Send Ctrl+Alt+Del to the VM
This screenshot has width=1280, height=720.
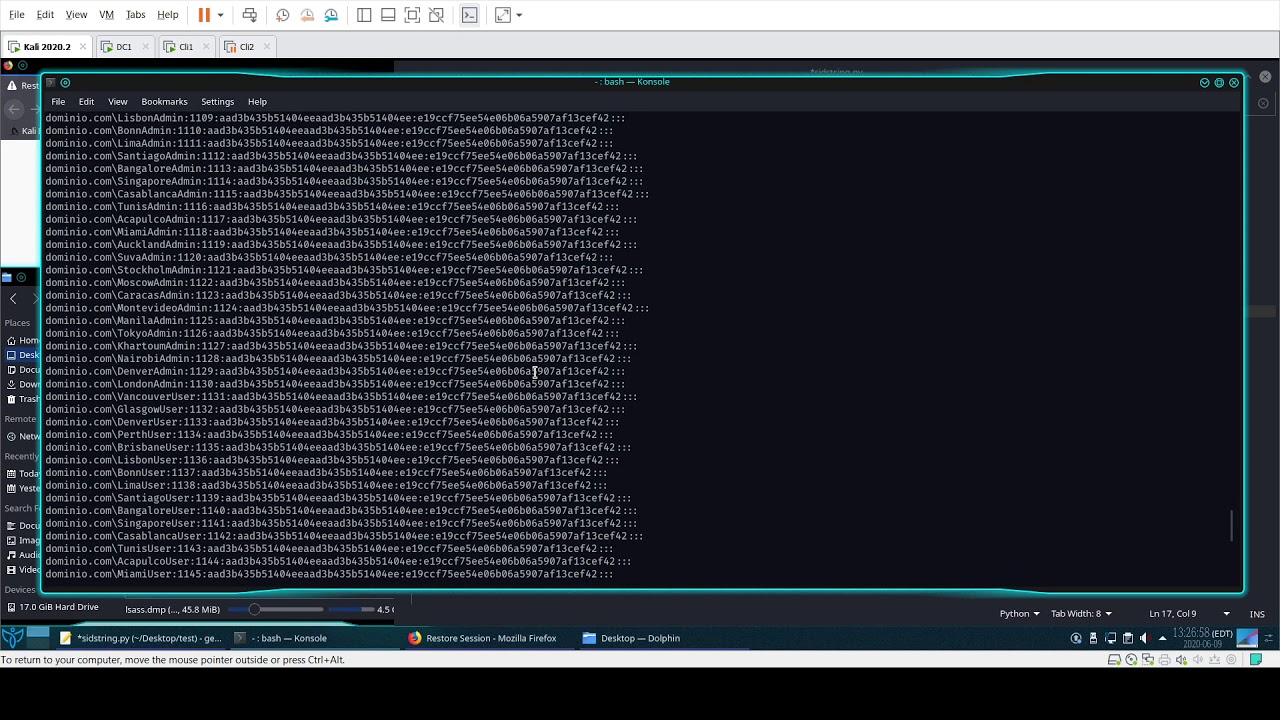pos(250,15)
